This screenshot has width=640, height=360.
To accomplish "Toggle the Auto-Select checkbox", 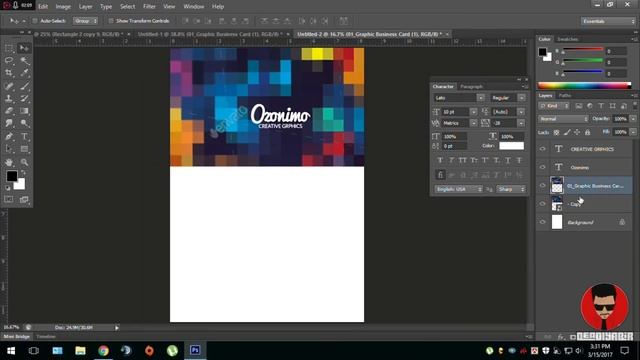I will [35, 21].
